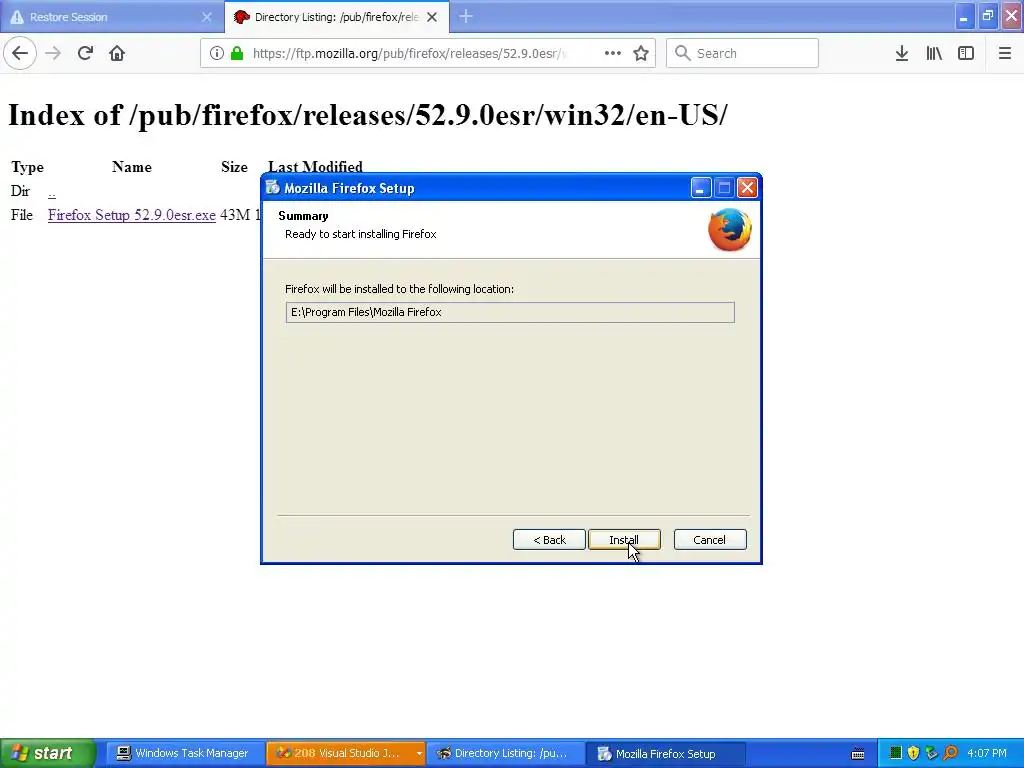The image size is (1024, 768).
Task: Show site information icon in address bar
Action: (217, 53)
